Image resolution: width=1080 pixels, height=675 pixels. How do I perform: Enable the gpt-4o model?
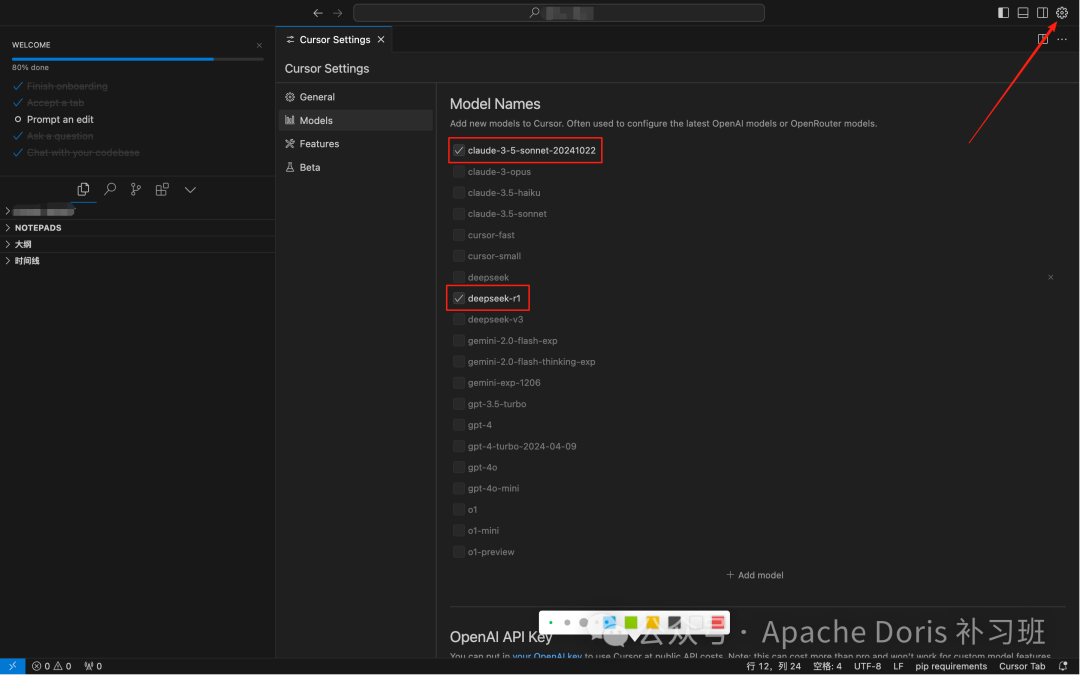pos(459,467)
